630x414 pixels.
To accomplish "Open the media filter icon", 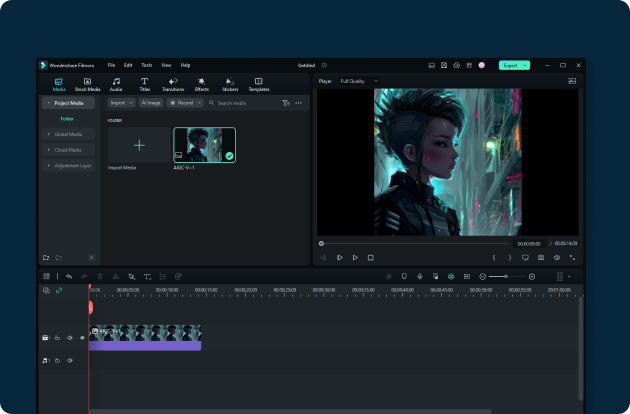I will point(286,103).
